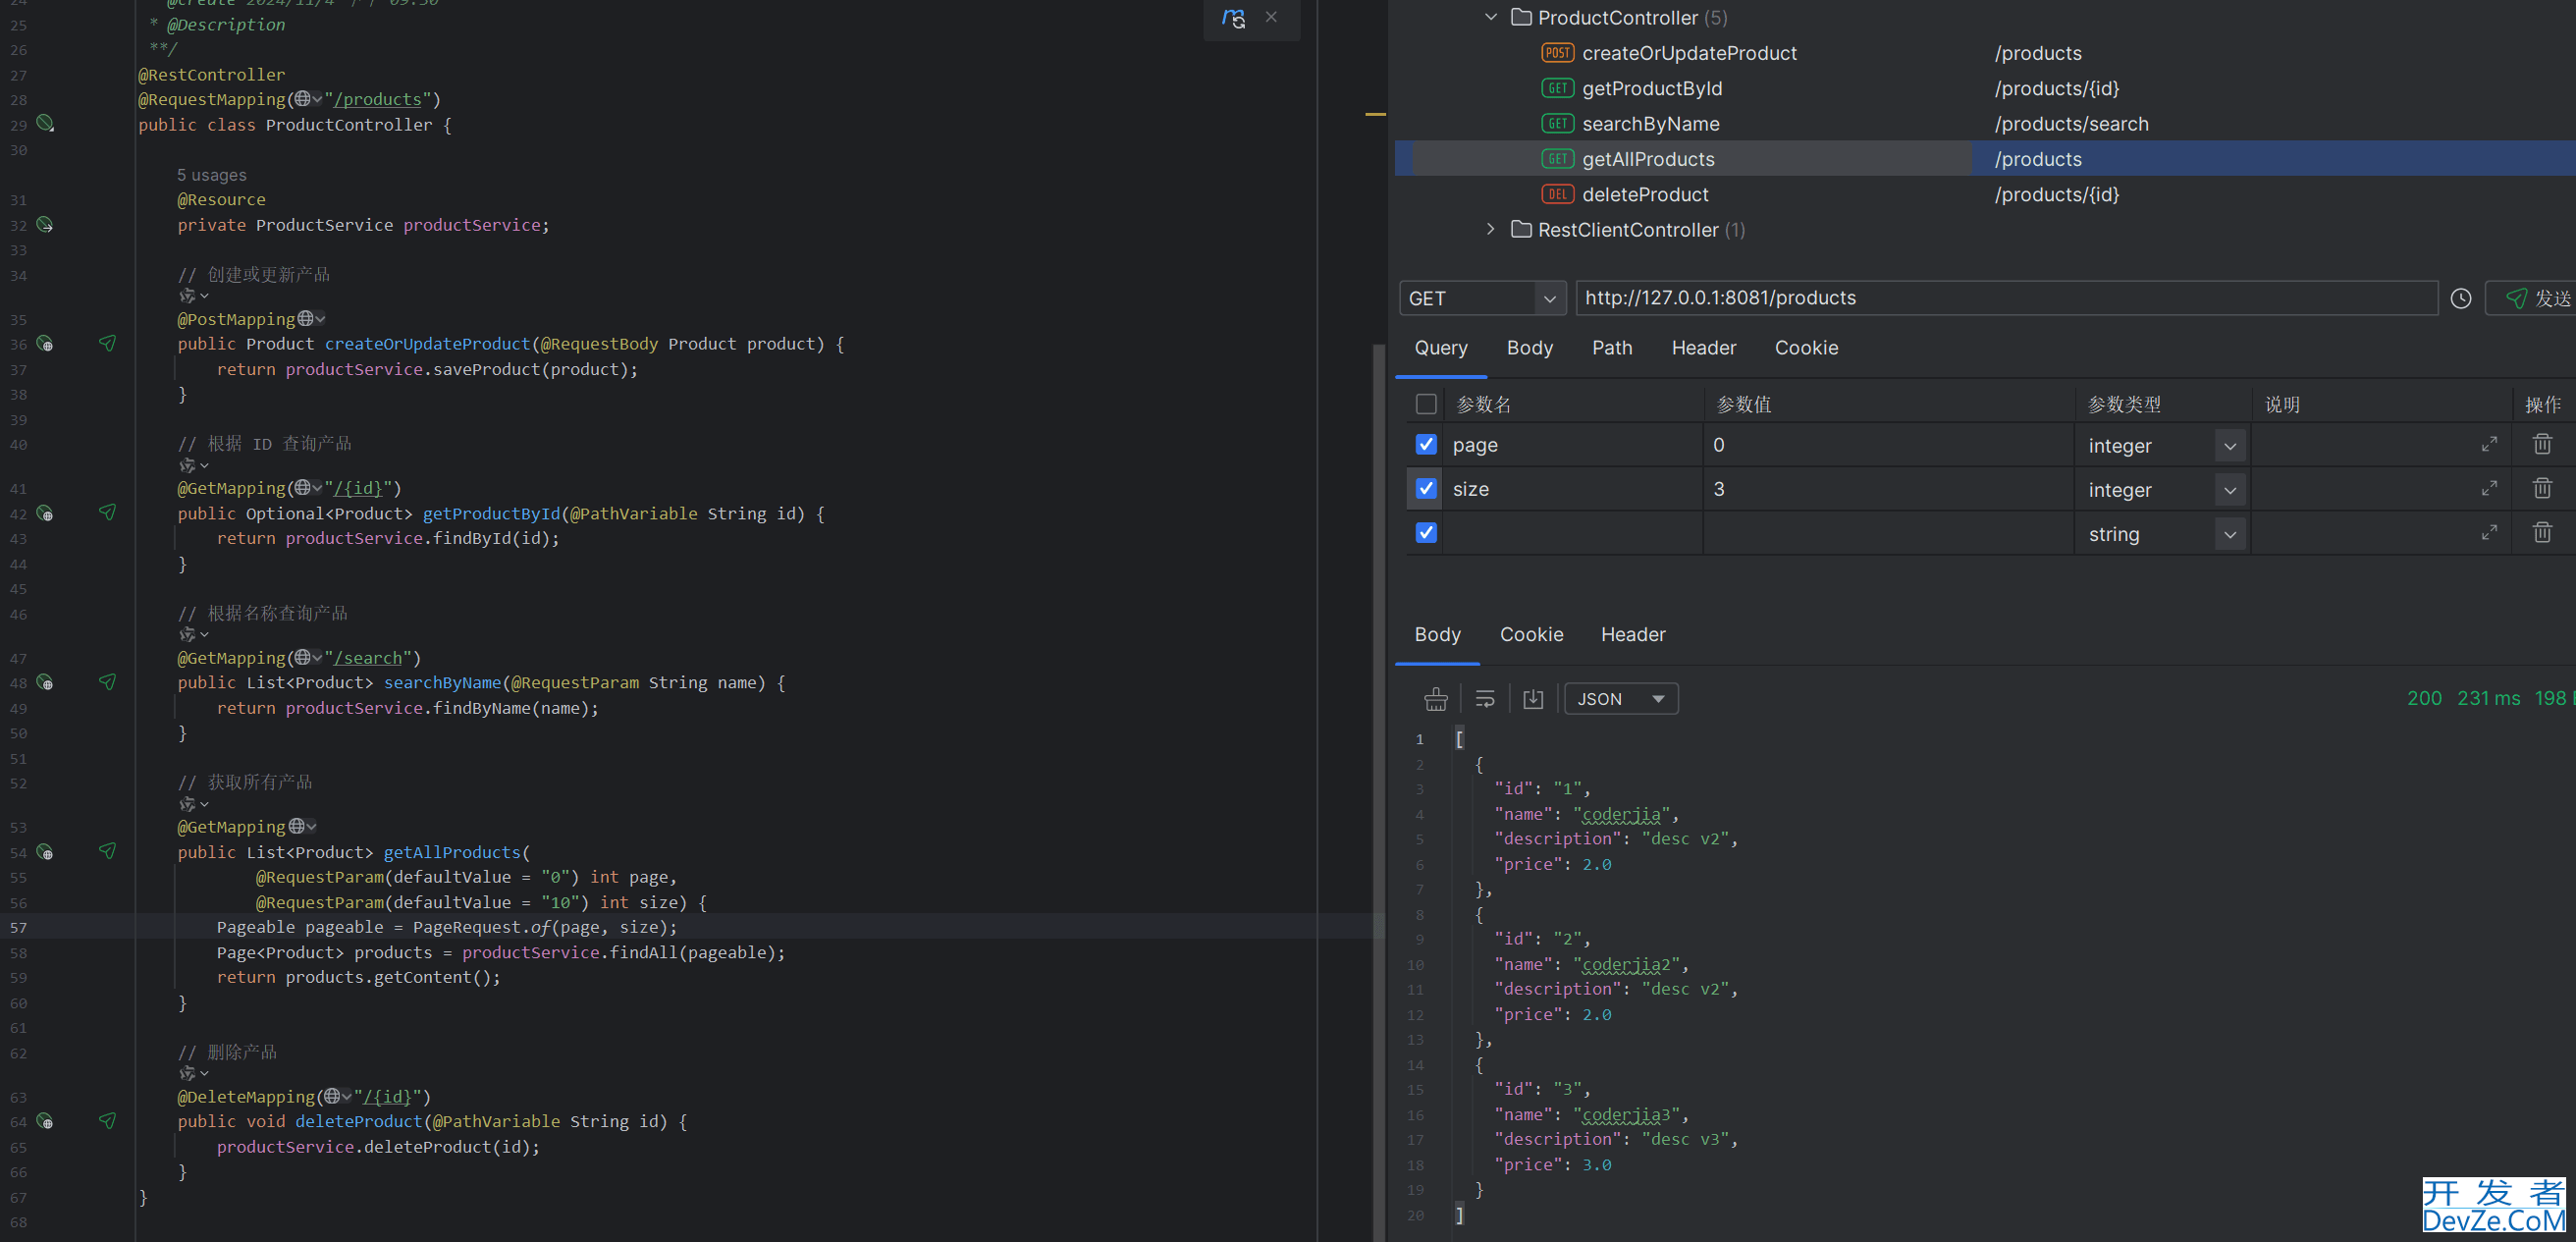
Task: Open the JSON response format dropdown
Action: click(1621, 699)
